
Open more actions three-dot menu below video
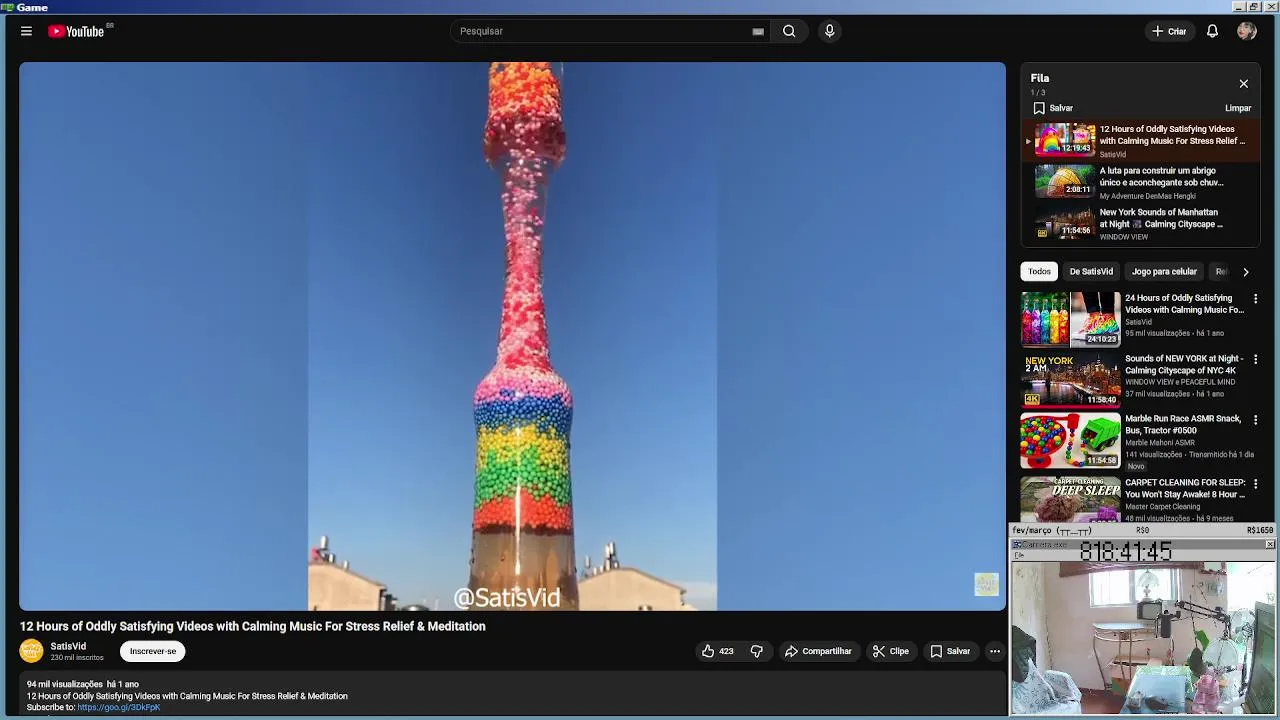(x=995, y=651)
